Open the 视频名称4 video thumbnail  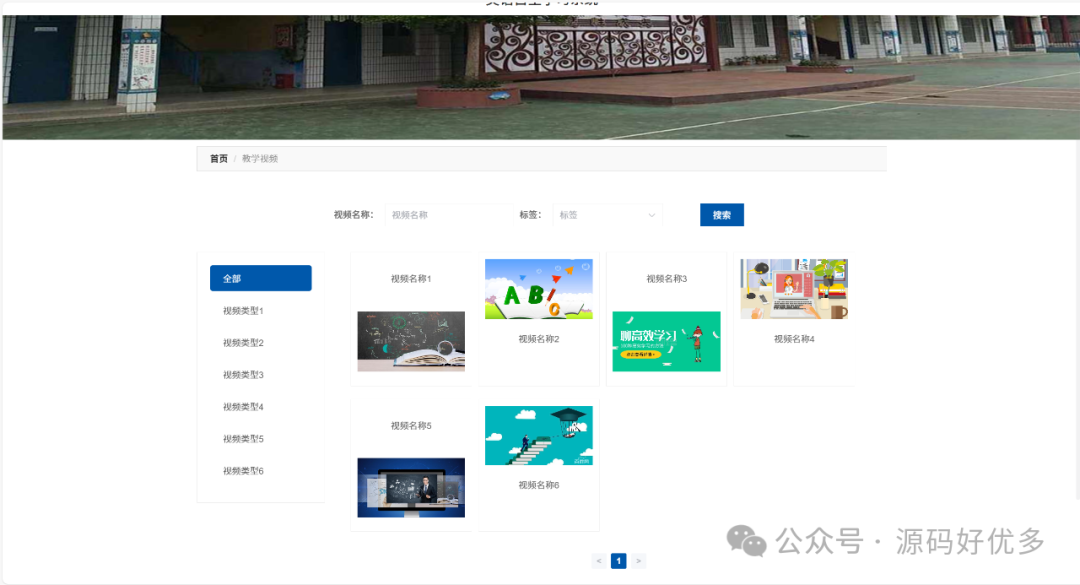click(x=793, y=289)
